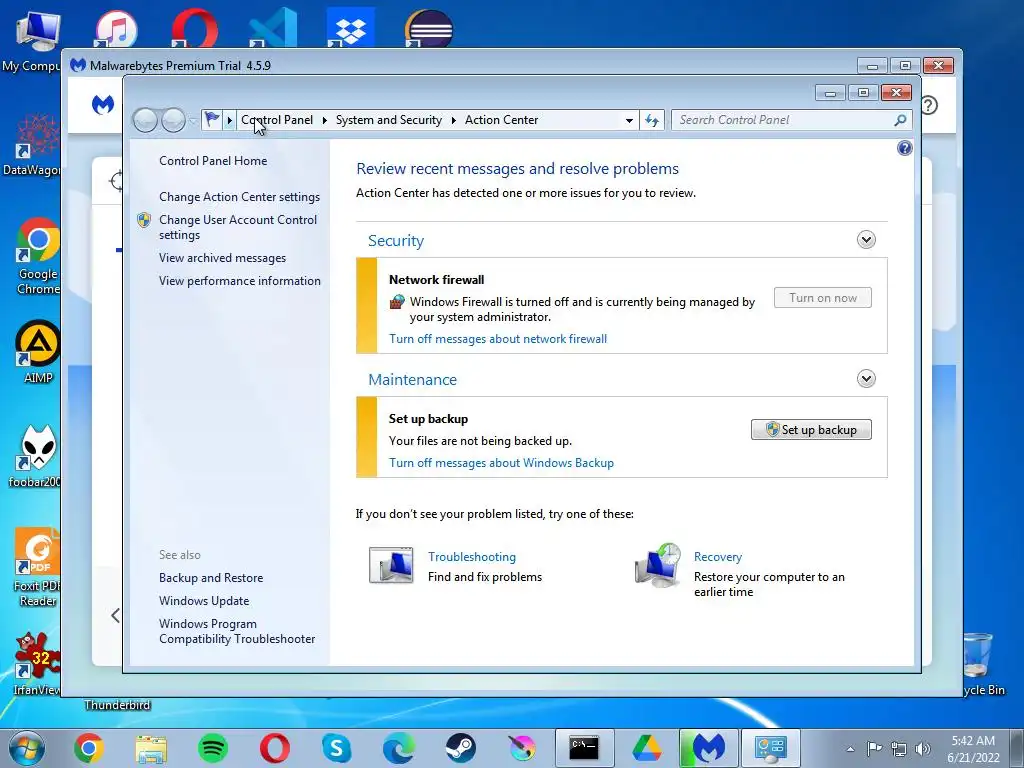Open Windows Update under See also

pyautogui.click(x=204, y=601)
